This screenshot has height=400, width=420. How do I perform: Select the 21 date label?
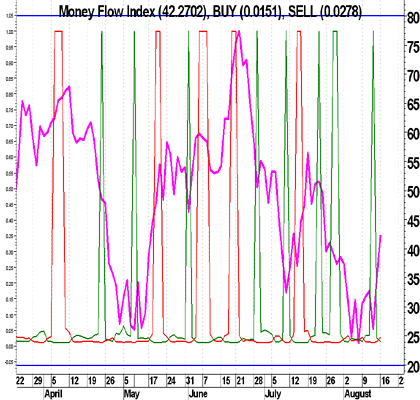[240, 381]
